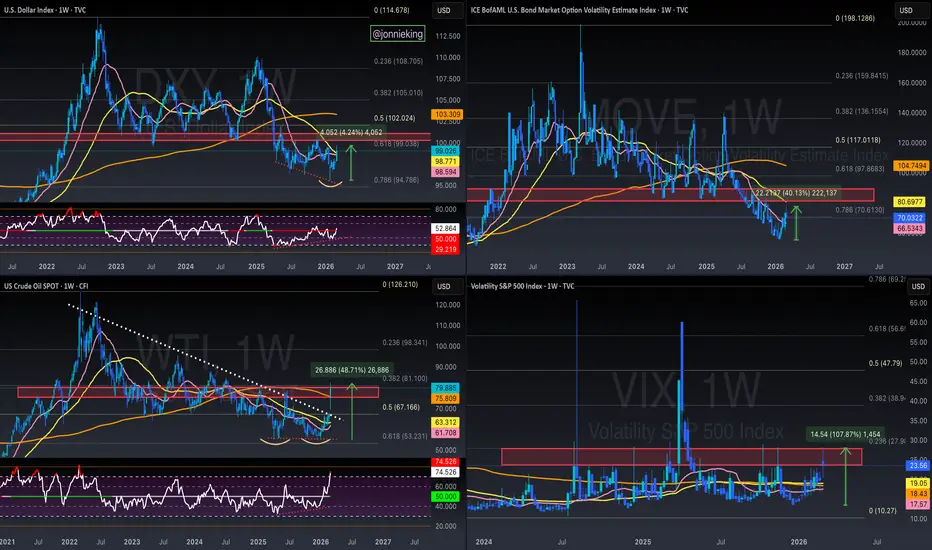Click 2027 on the MOVE chart time axis
Image resolution: width=932 pixels, height=550 pixels.
pyautogui.click(x=844, y=266)
